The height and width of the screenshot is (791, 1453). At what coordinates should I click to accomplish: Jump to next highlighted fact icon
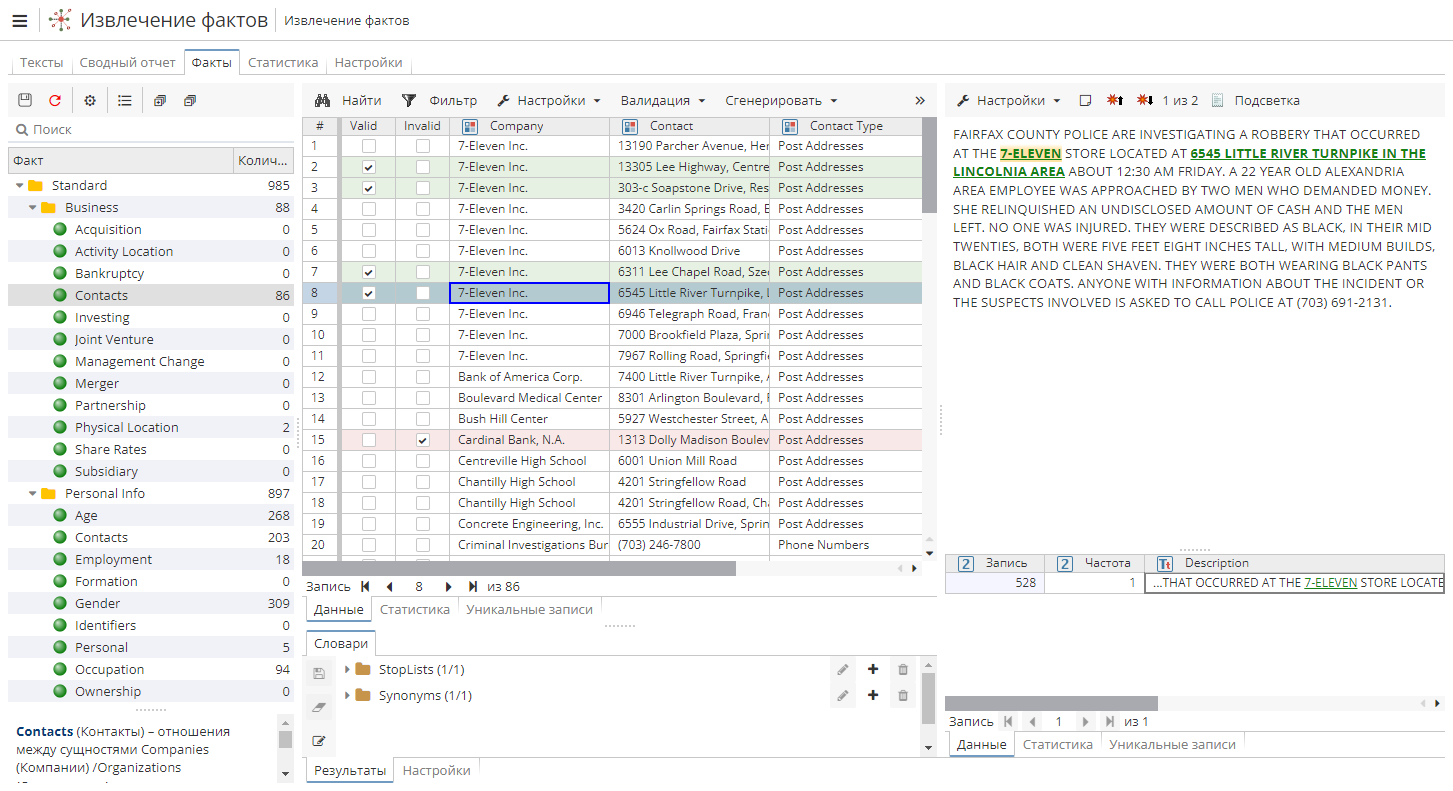pyautogui.click(x=1146, y=100)
